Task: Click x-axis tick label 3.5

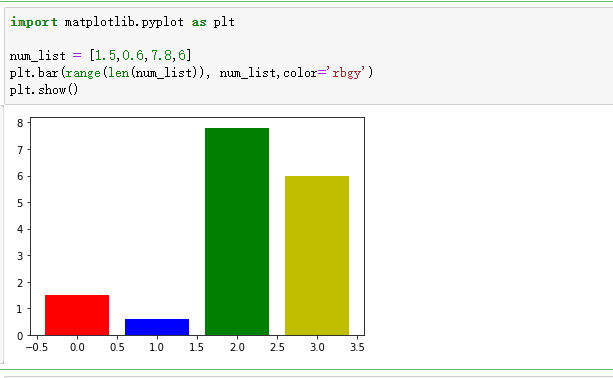Action: click(357, 347)
